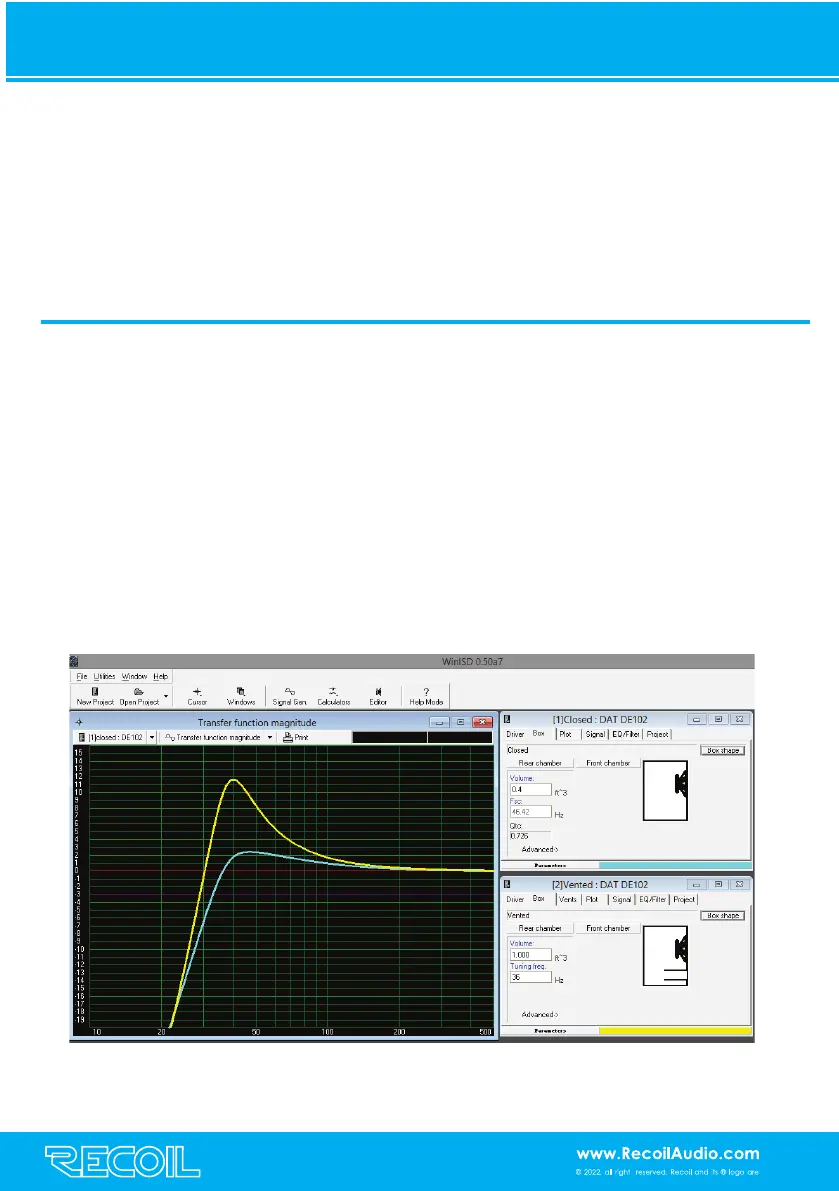Switch to EQ/Filter tab in the Vented project
The image size is (839, 1191).
652,900
